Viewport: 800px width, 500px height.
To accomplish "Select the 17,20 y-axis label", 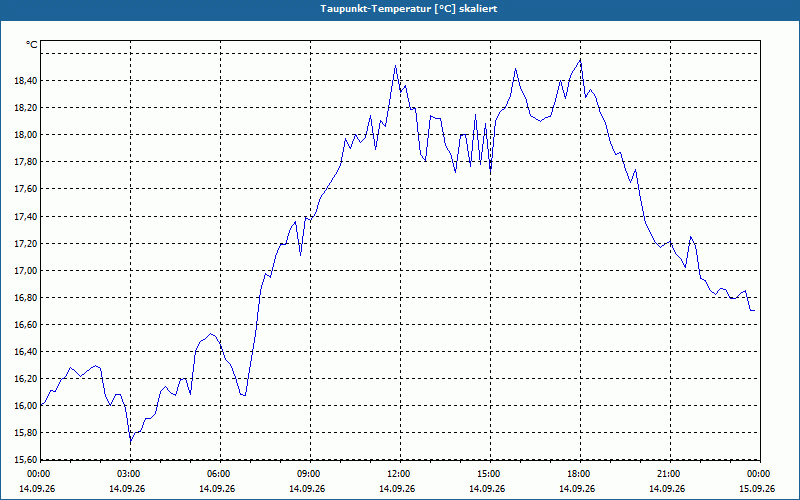I will click(27, 244).
